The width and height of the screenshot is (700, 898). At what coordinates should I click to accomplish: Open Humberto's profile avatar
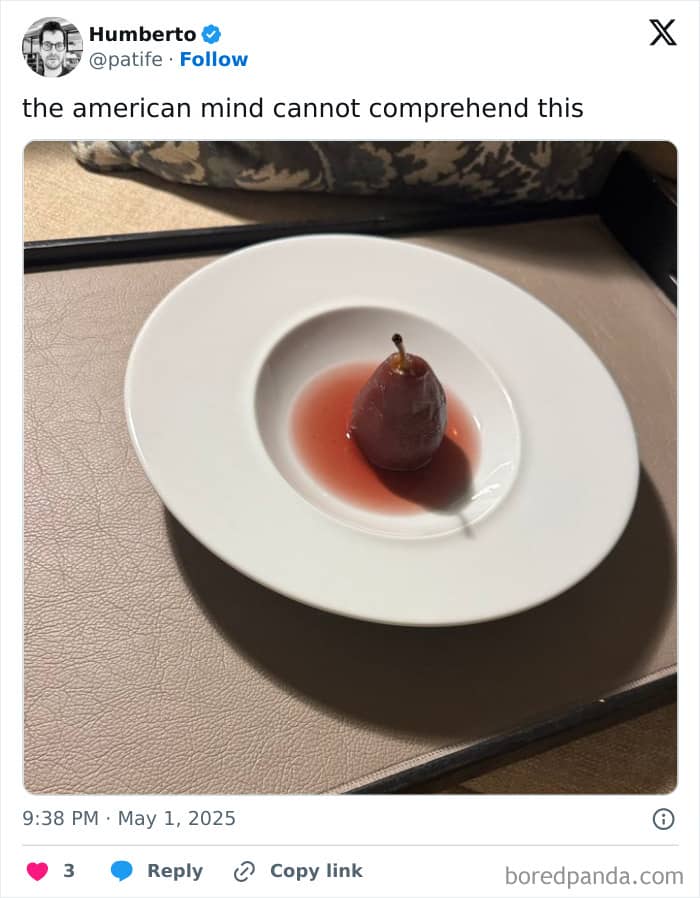(x=52, y=47)
